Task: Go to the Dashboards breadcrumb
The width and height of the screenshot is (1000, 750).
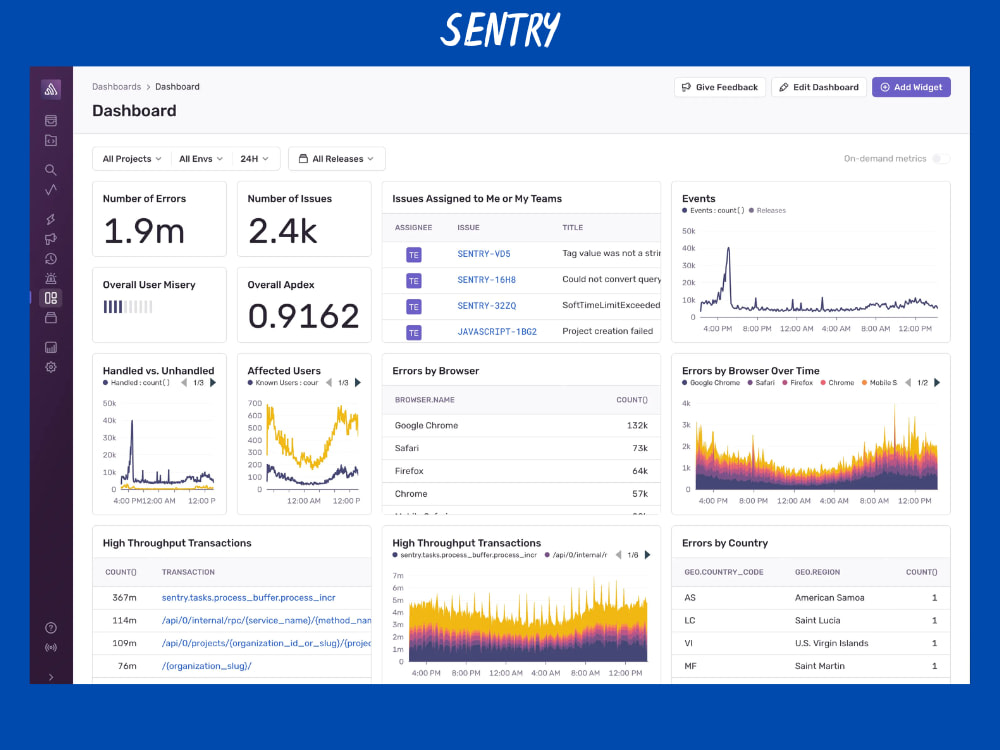Action: (x=116, y=87)
